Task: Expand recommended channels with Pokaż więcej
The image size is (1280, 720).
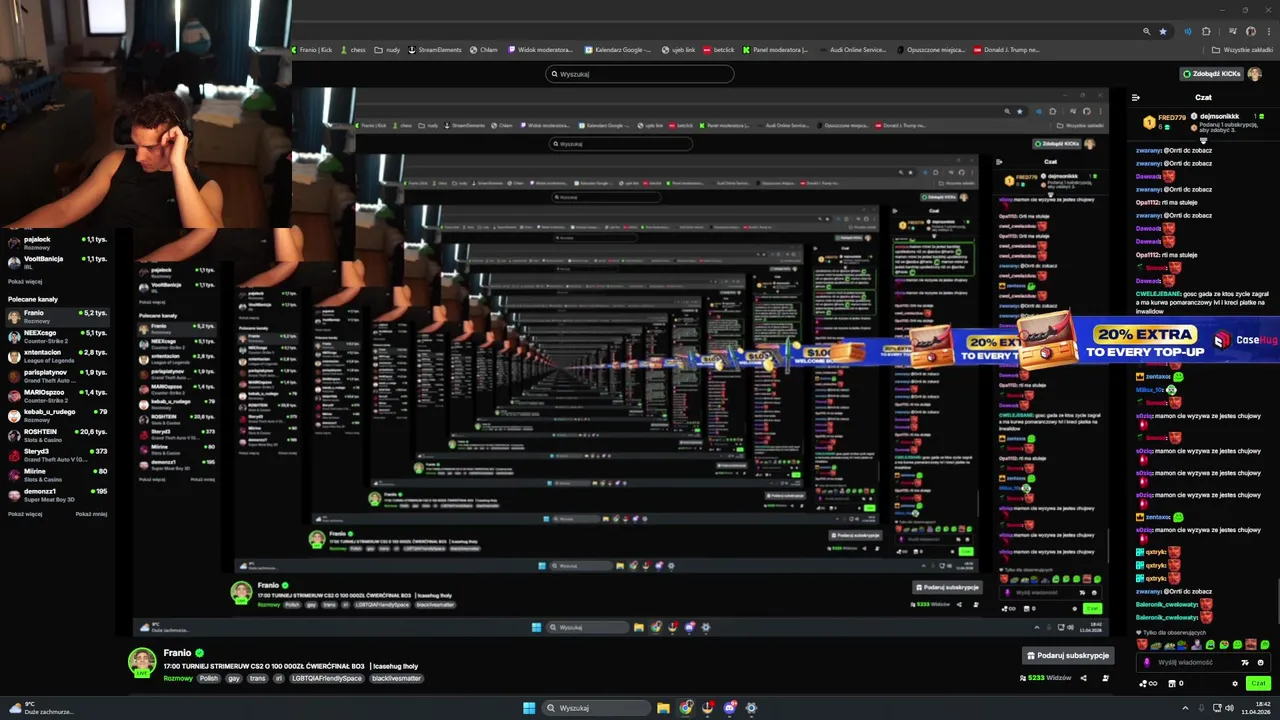Action: coord(25,514)
